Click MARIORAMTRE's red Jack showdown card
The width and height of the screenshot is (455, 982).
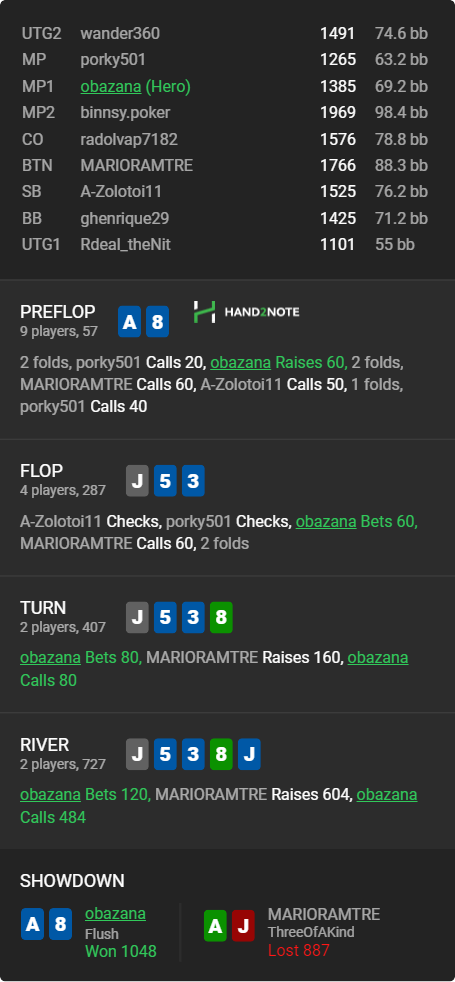click(x=243, y=926)
